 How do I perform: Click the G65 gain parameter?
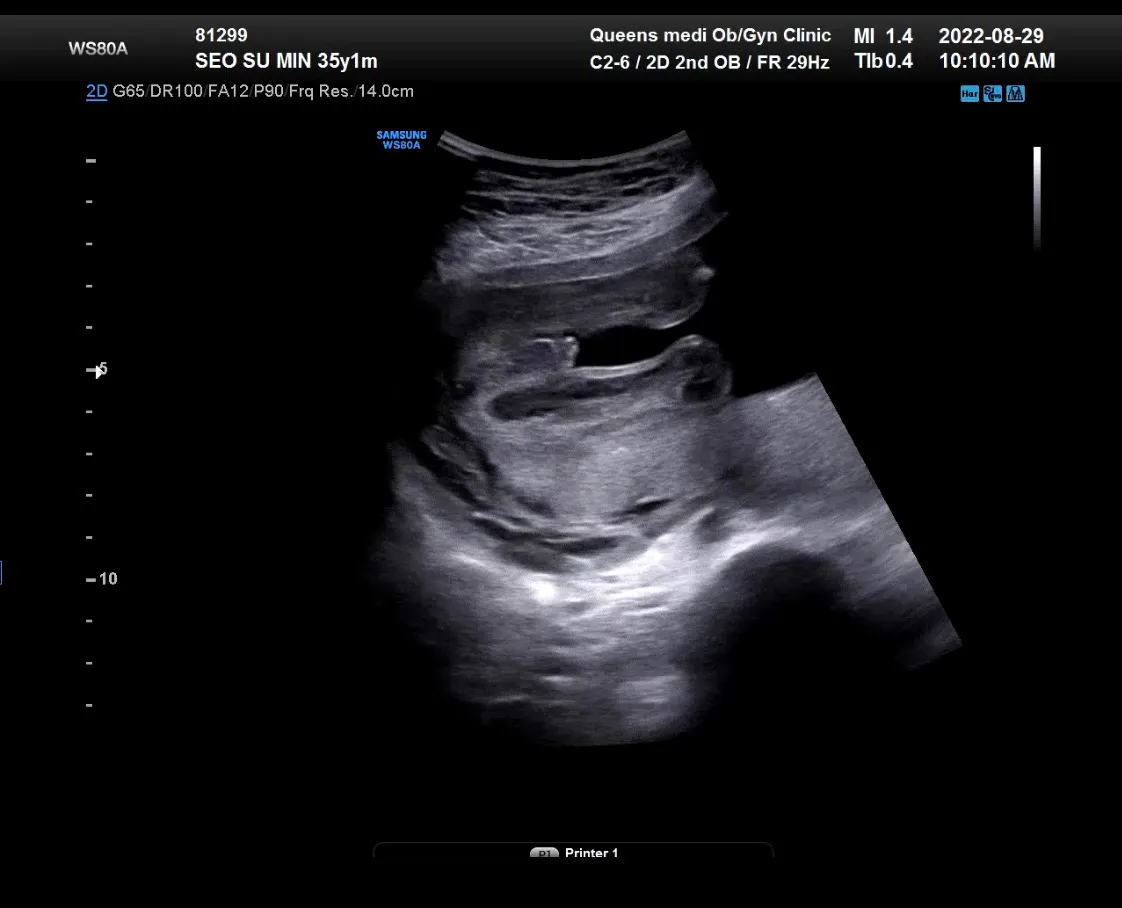[x=128, y=92]
